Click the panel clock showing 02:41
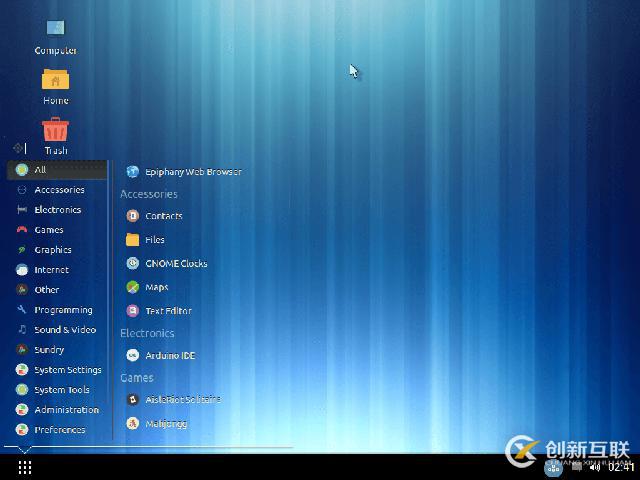The width and height of the screenshot is (640, 480). [x=621, y=467]
